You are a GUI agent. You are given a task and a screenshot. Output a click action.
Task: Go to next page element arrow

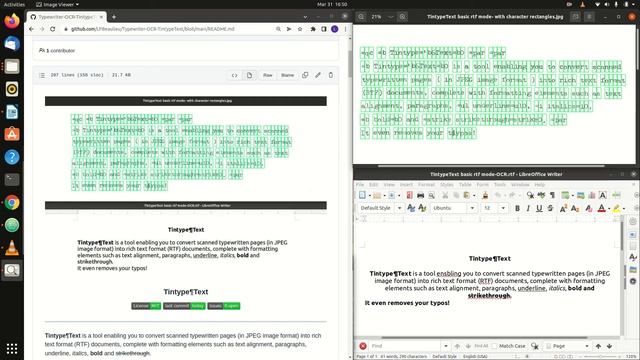pos(609,346)
